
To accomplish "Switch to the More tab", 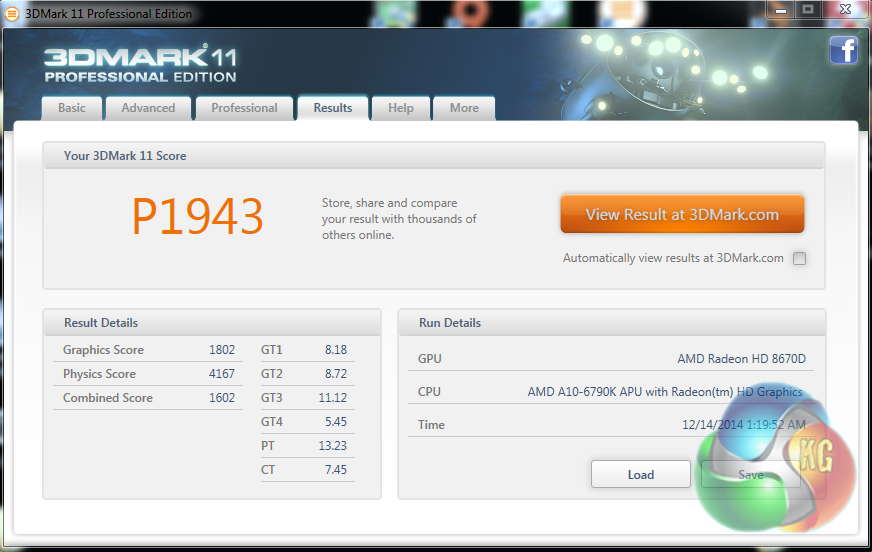I will click(x=464, y=108).
